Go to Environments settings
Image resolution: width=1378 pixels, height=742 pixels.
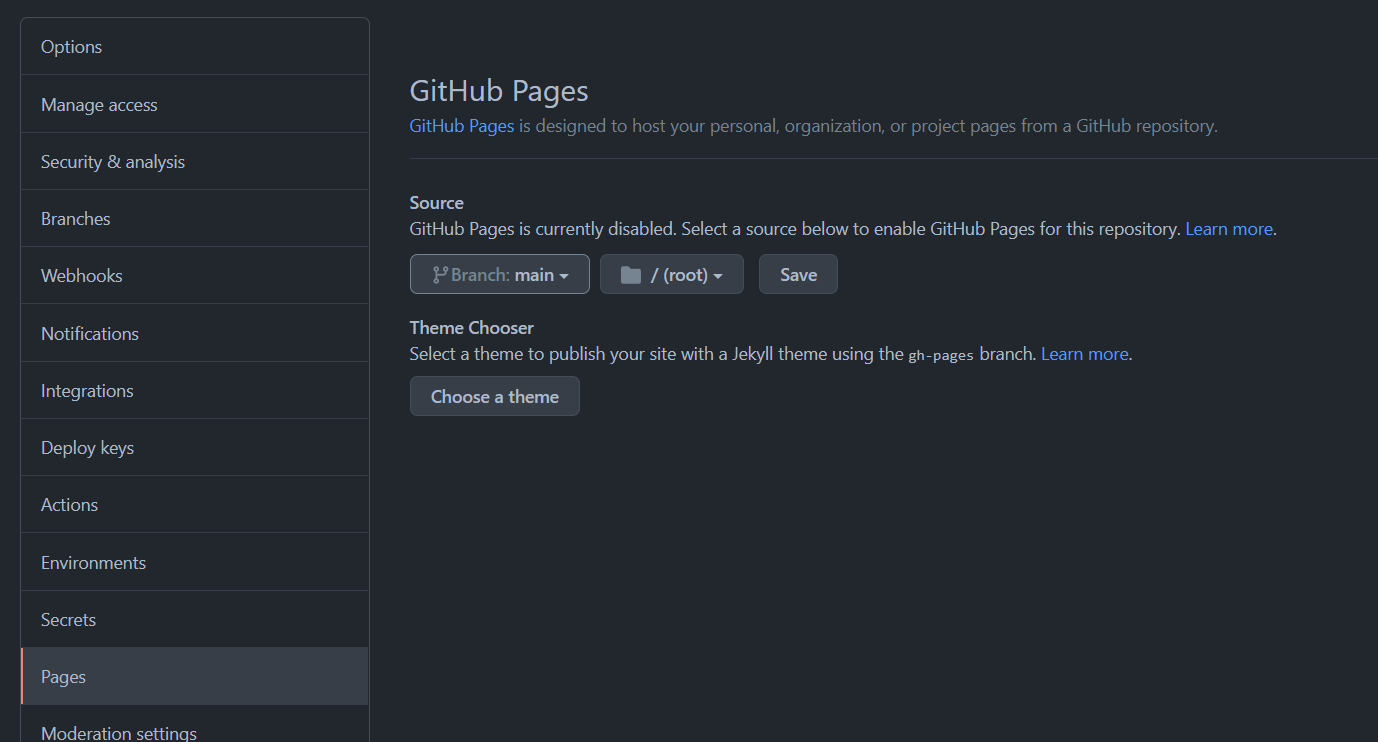click(x=195, y=562)
